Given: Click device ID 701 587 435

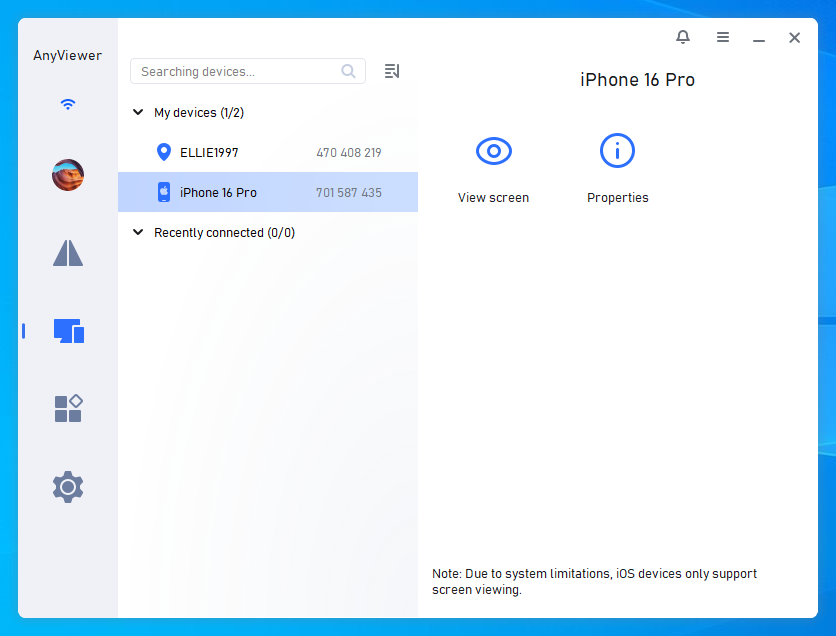Looking at the screenshot, I should pos(349,193).
